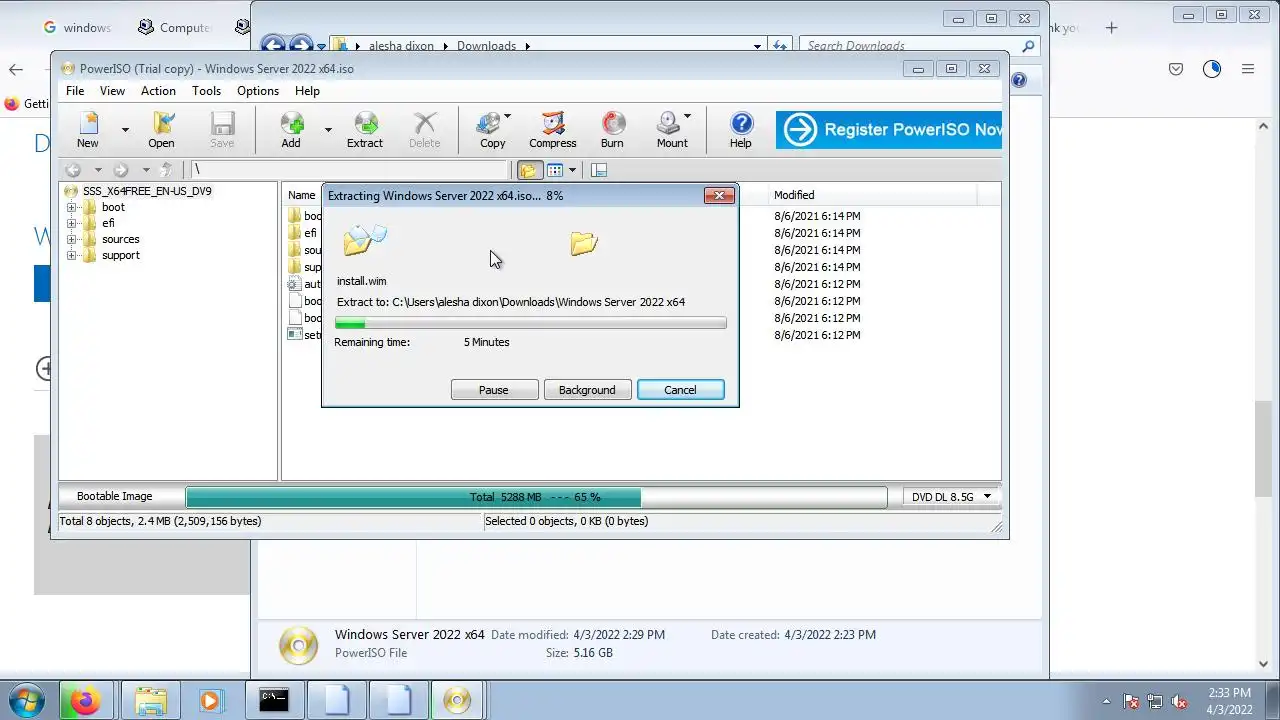1280x720 pixels.
Task: Click the Copy toolbar icon
Action: click(x=492, y=130)
